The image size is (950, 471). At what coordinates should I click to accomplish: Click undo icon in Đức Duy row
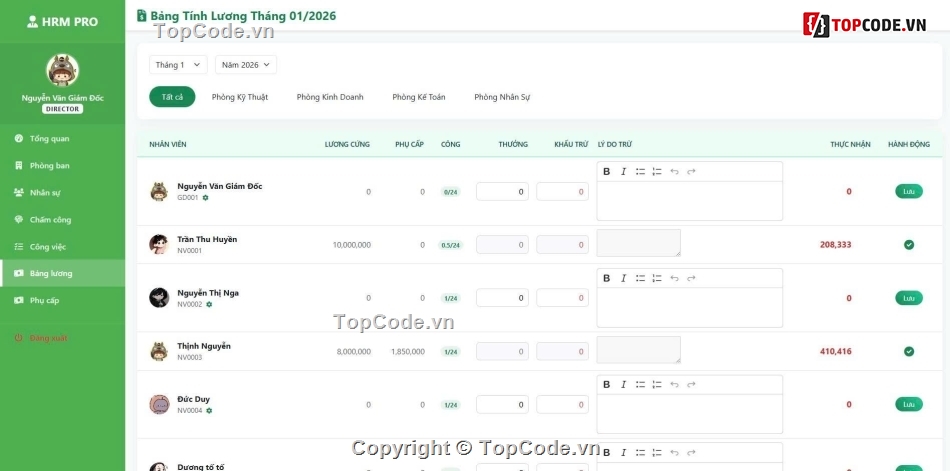(x=674, y=384)
